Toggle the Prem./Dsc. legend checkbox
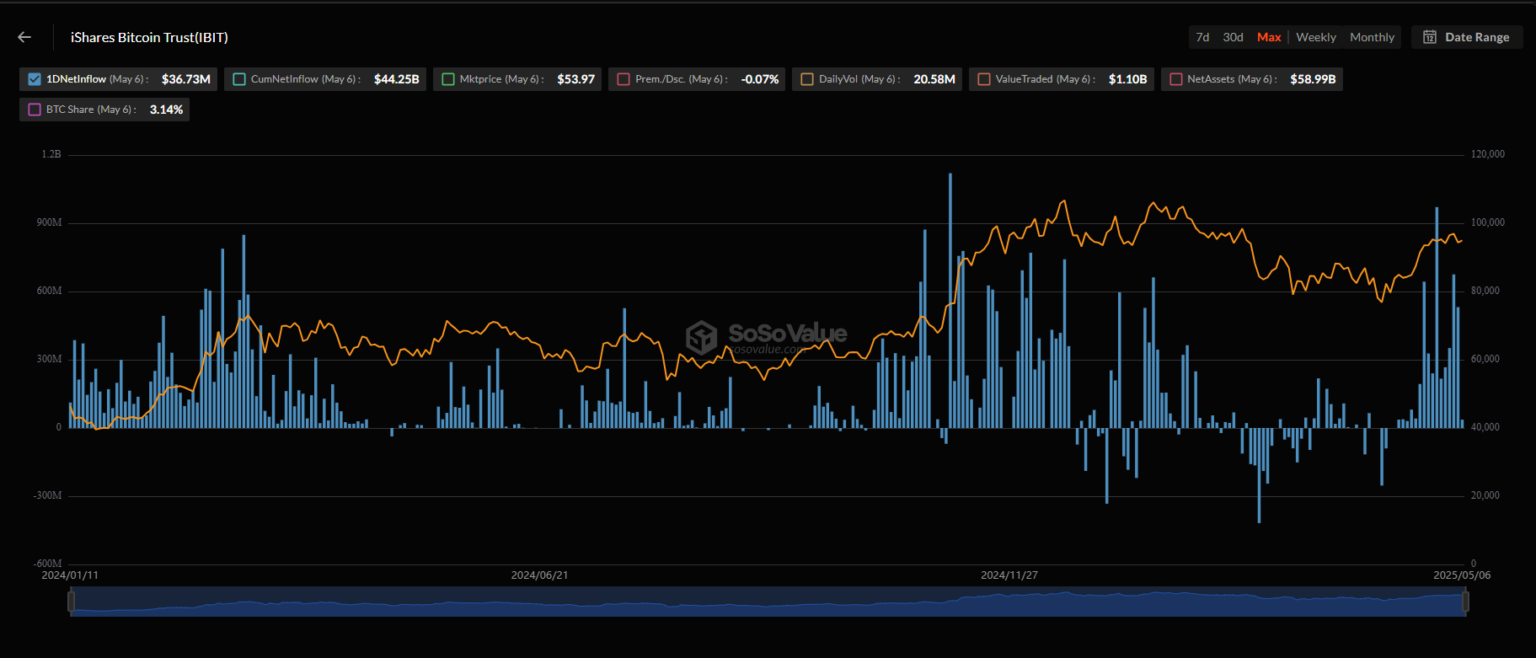The image size is (1536, 658). point(625,79)
